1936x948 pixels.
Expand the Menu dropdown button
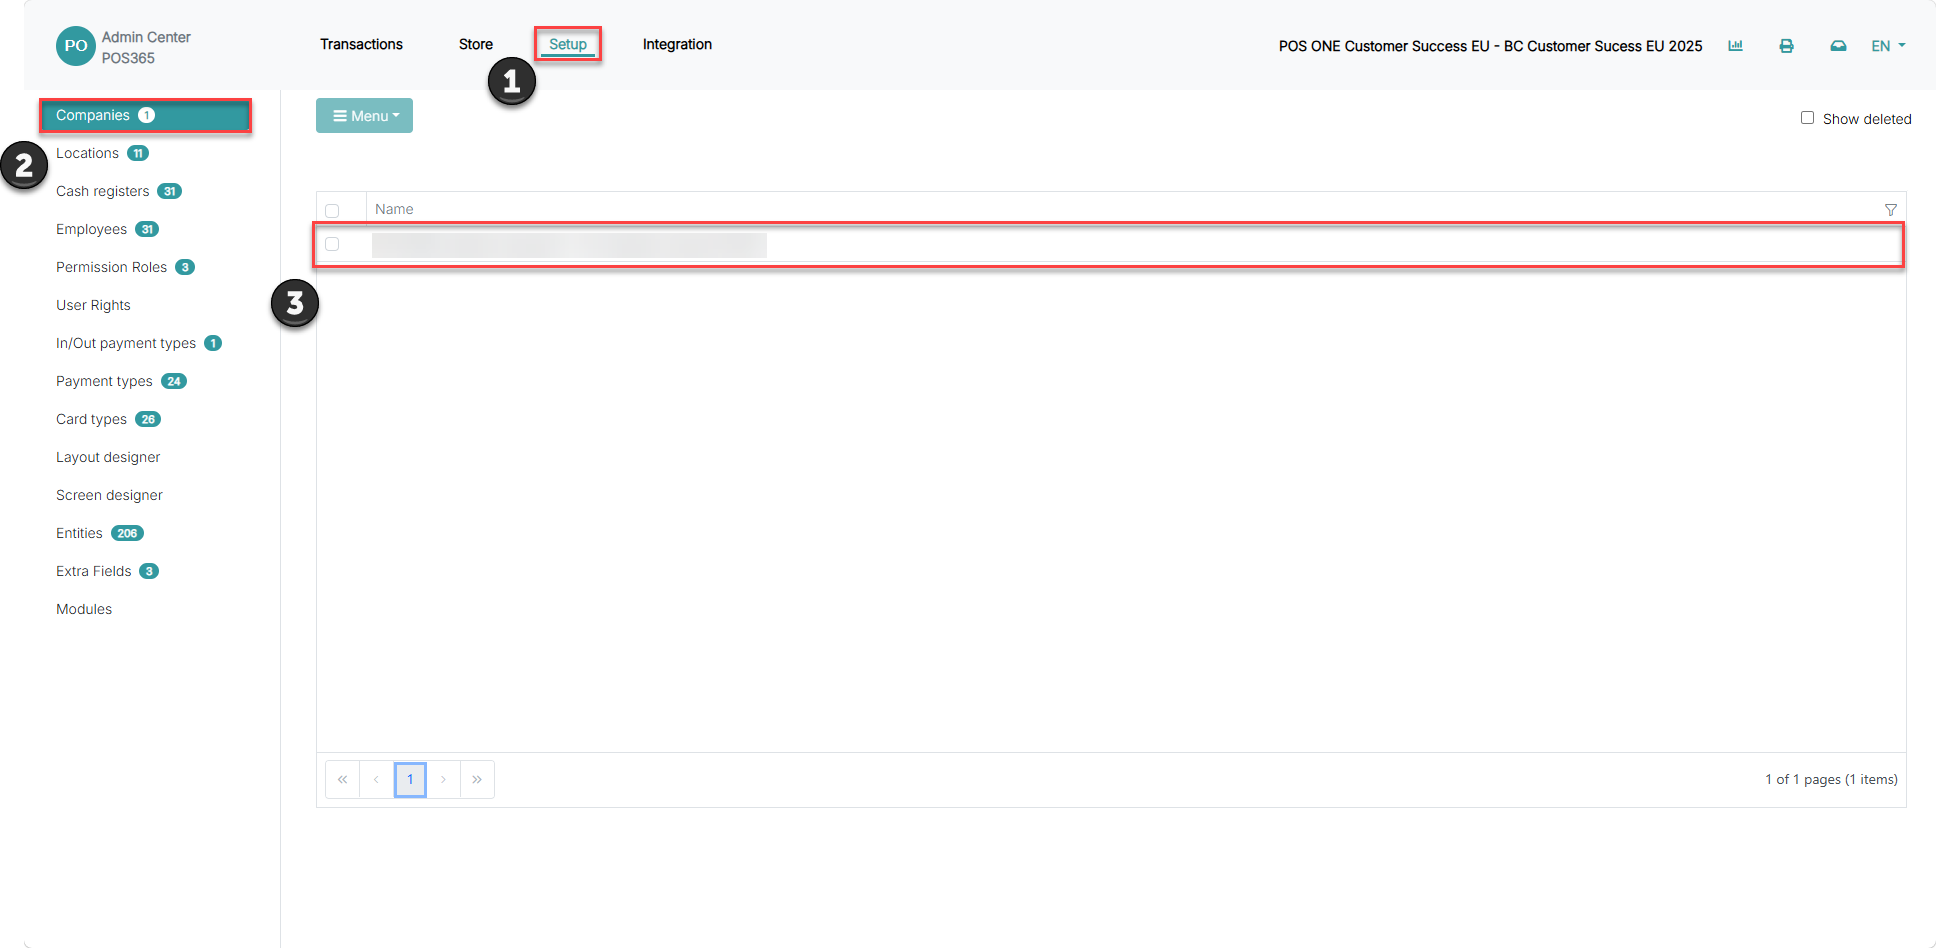(364, 116)
